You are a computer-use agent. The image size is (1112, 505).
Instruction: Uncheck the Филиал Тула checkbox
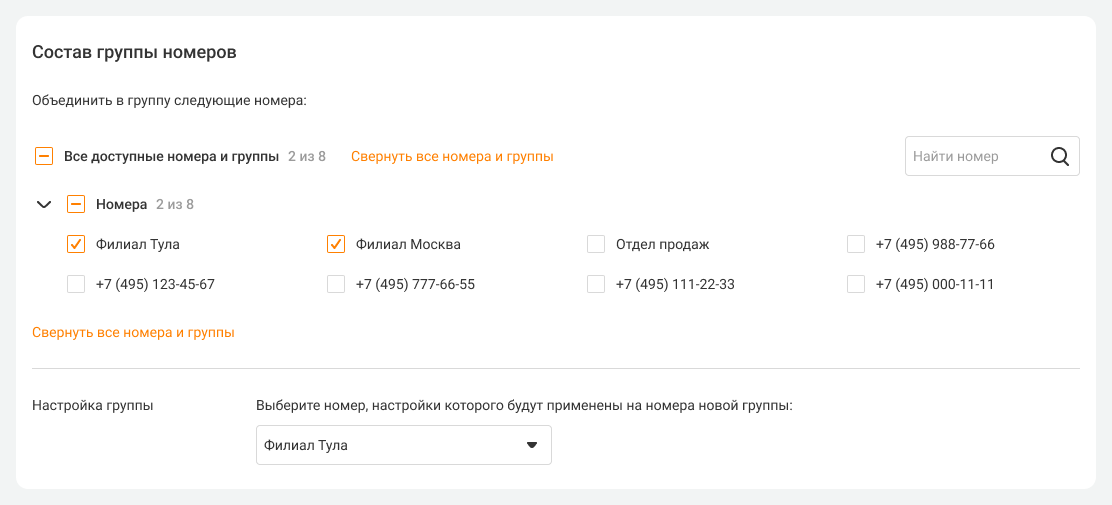76,244
